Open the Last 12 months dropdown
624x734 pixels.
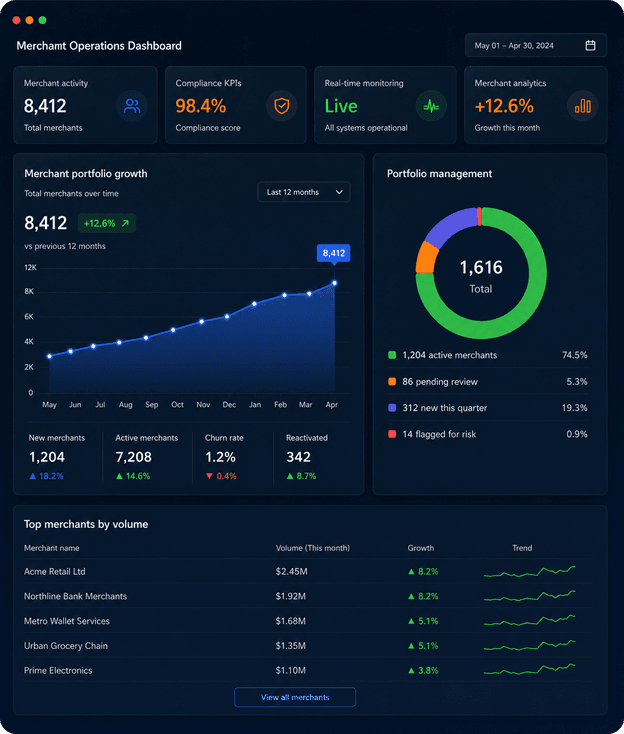pos(304,192)
